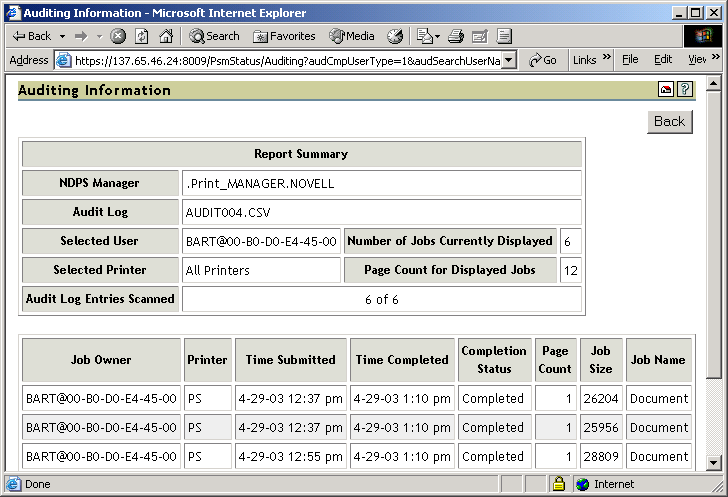The width and height of the screenshot is (728, 497).
Task: Open the History clock icon
Action: pyautogui.click(x=395, y=36)
